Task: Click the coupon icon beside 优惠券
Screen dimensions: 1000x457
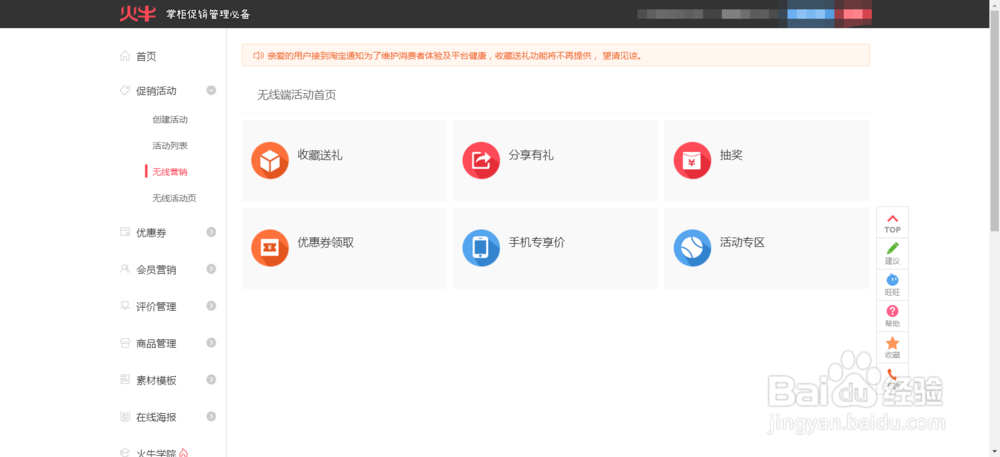Action: tap(125, 233)
